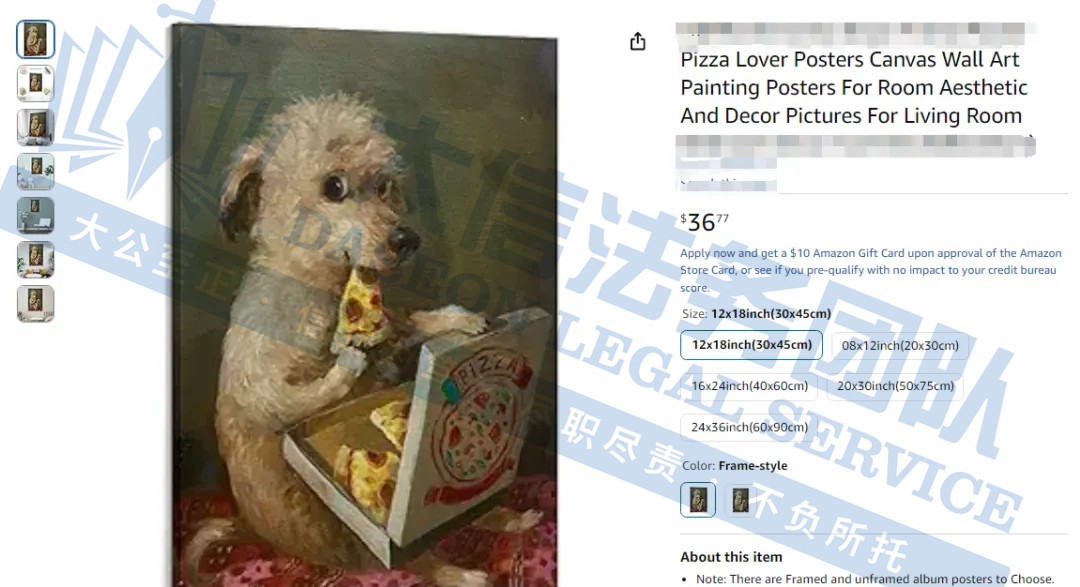Select the fifth product thumbnail
This screenshot has width=1080, height=587.
[35, 216]
